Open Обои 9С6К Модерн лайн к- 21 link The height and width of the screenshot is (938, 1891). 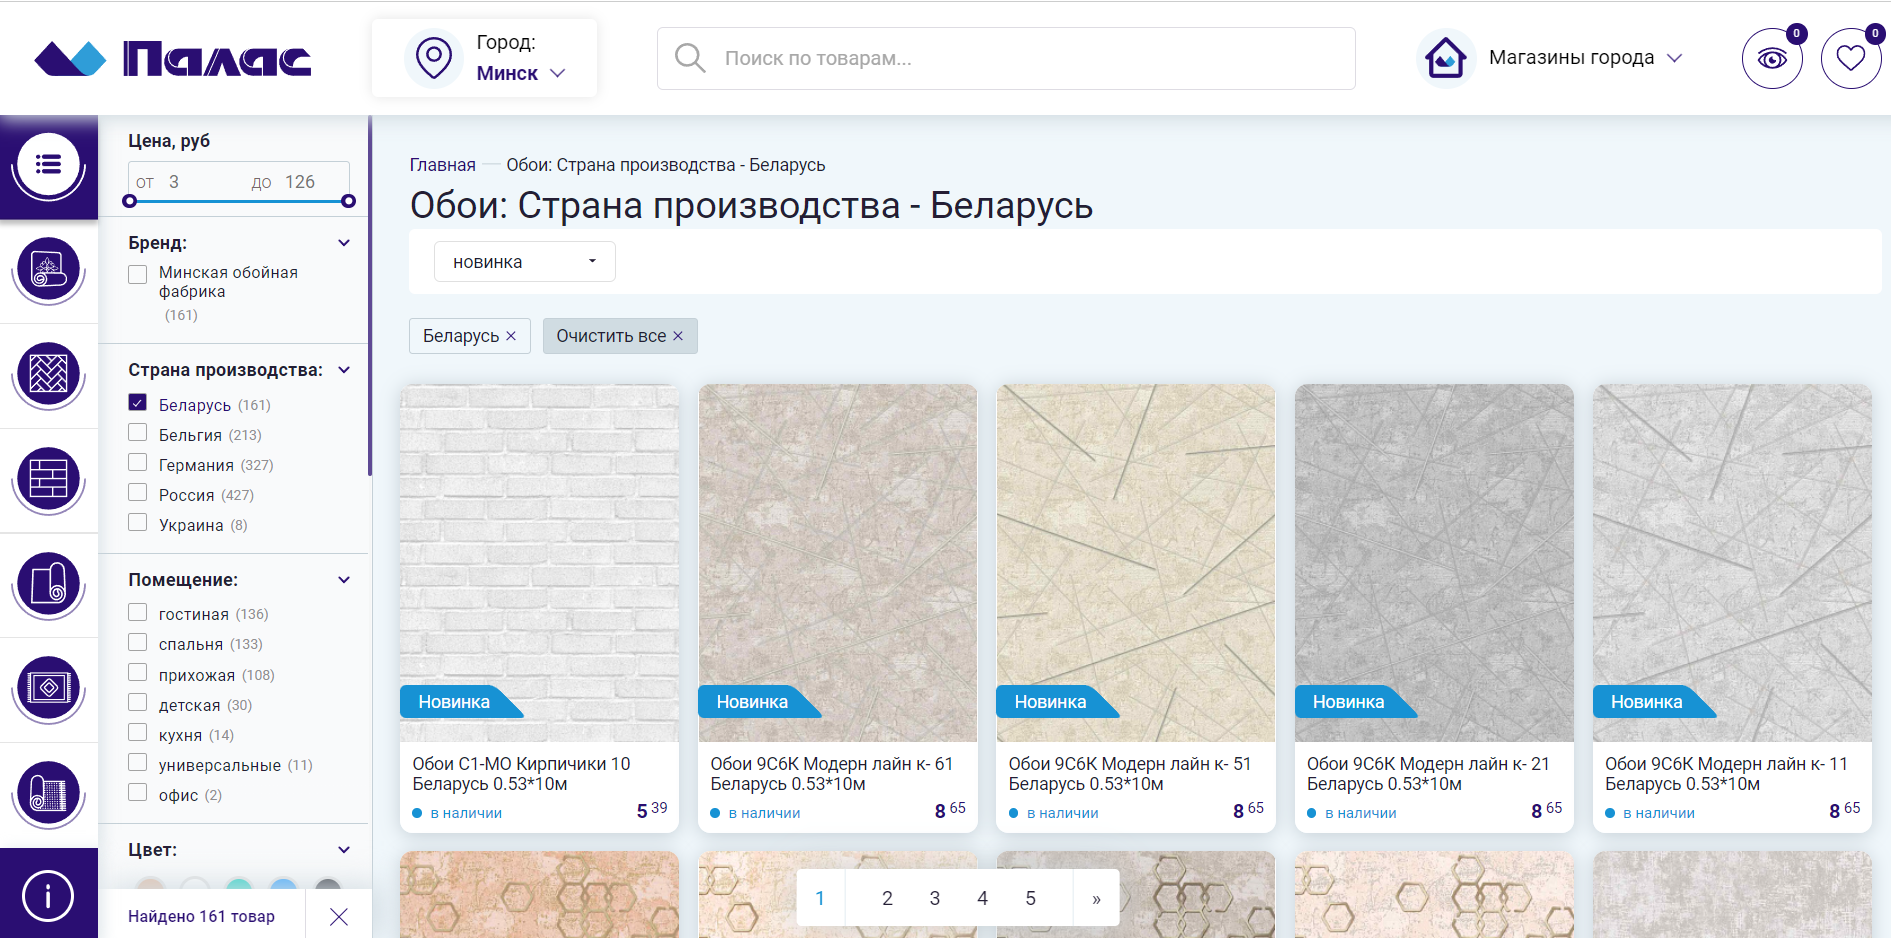tap(1428, 774)
